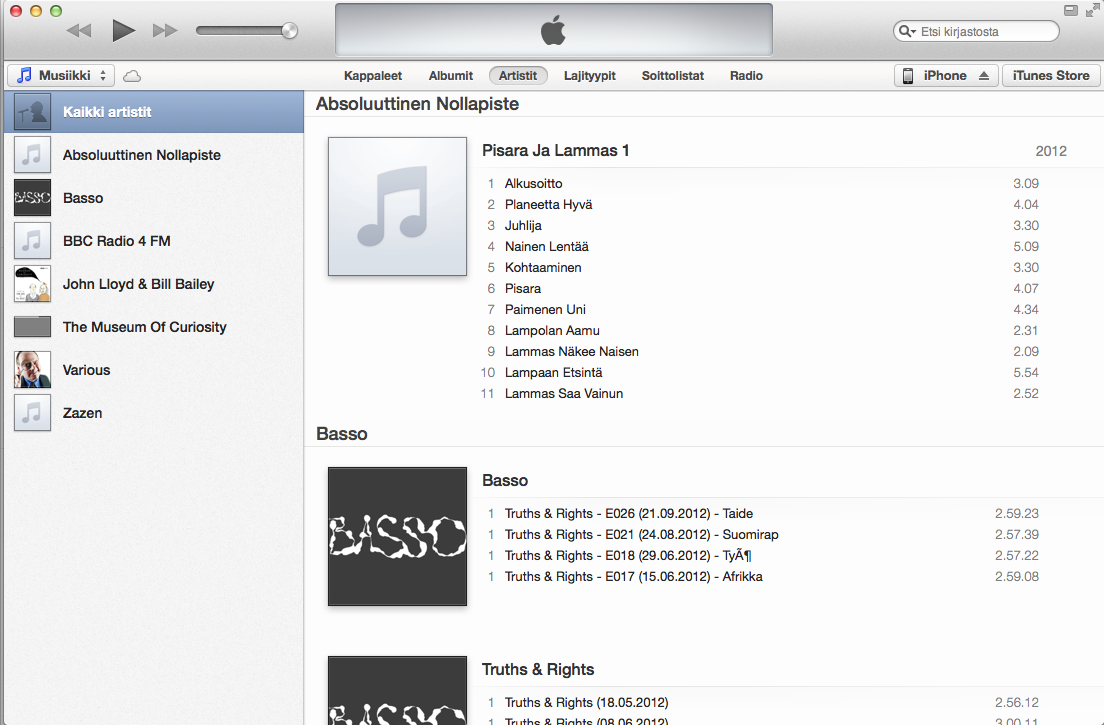
Task: Select the Various artist entry
Action: click(x=154, y=370)
